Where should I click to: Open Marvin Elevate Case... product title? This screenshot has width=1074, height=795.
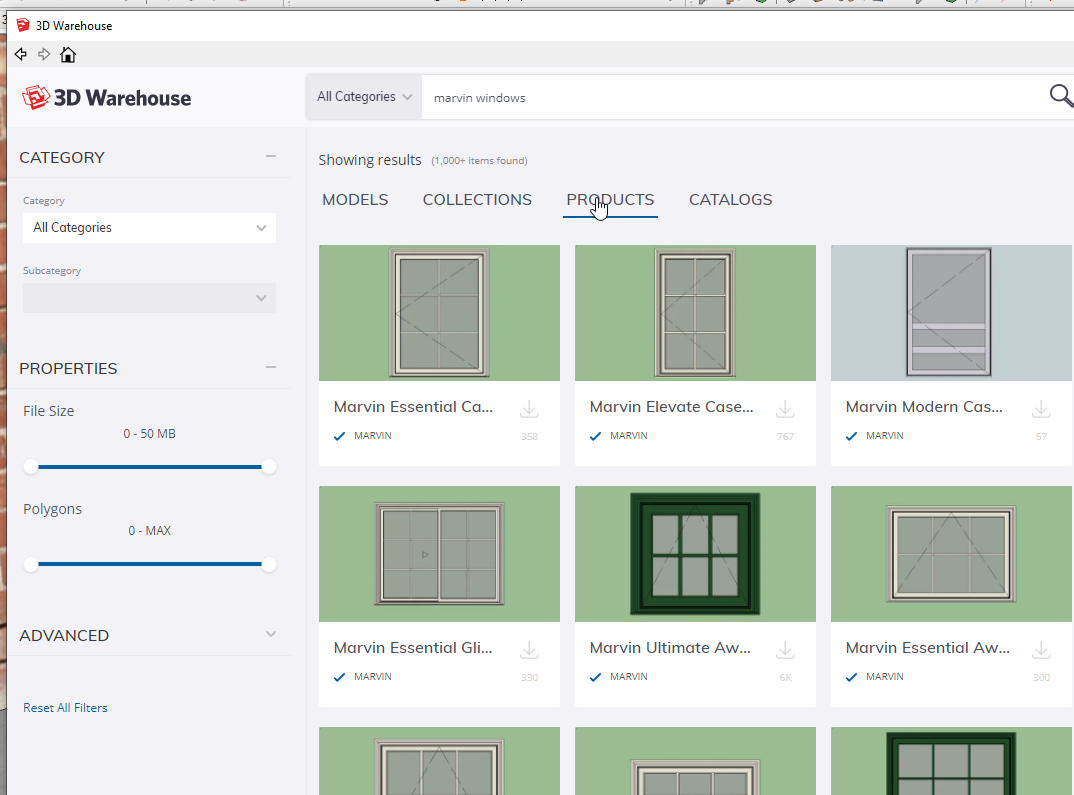point(671,407)
